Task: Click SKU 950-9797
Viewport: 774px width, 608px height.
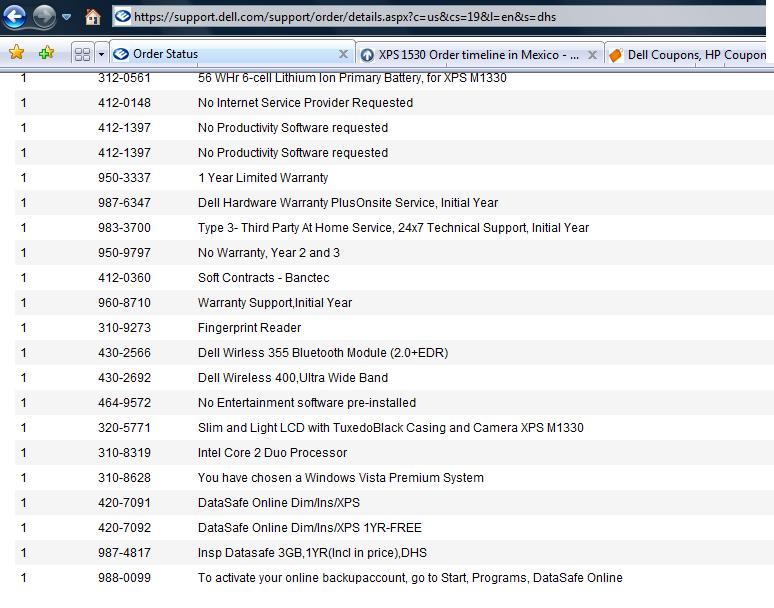Action: 124,253
